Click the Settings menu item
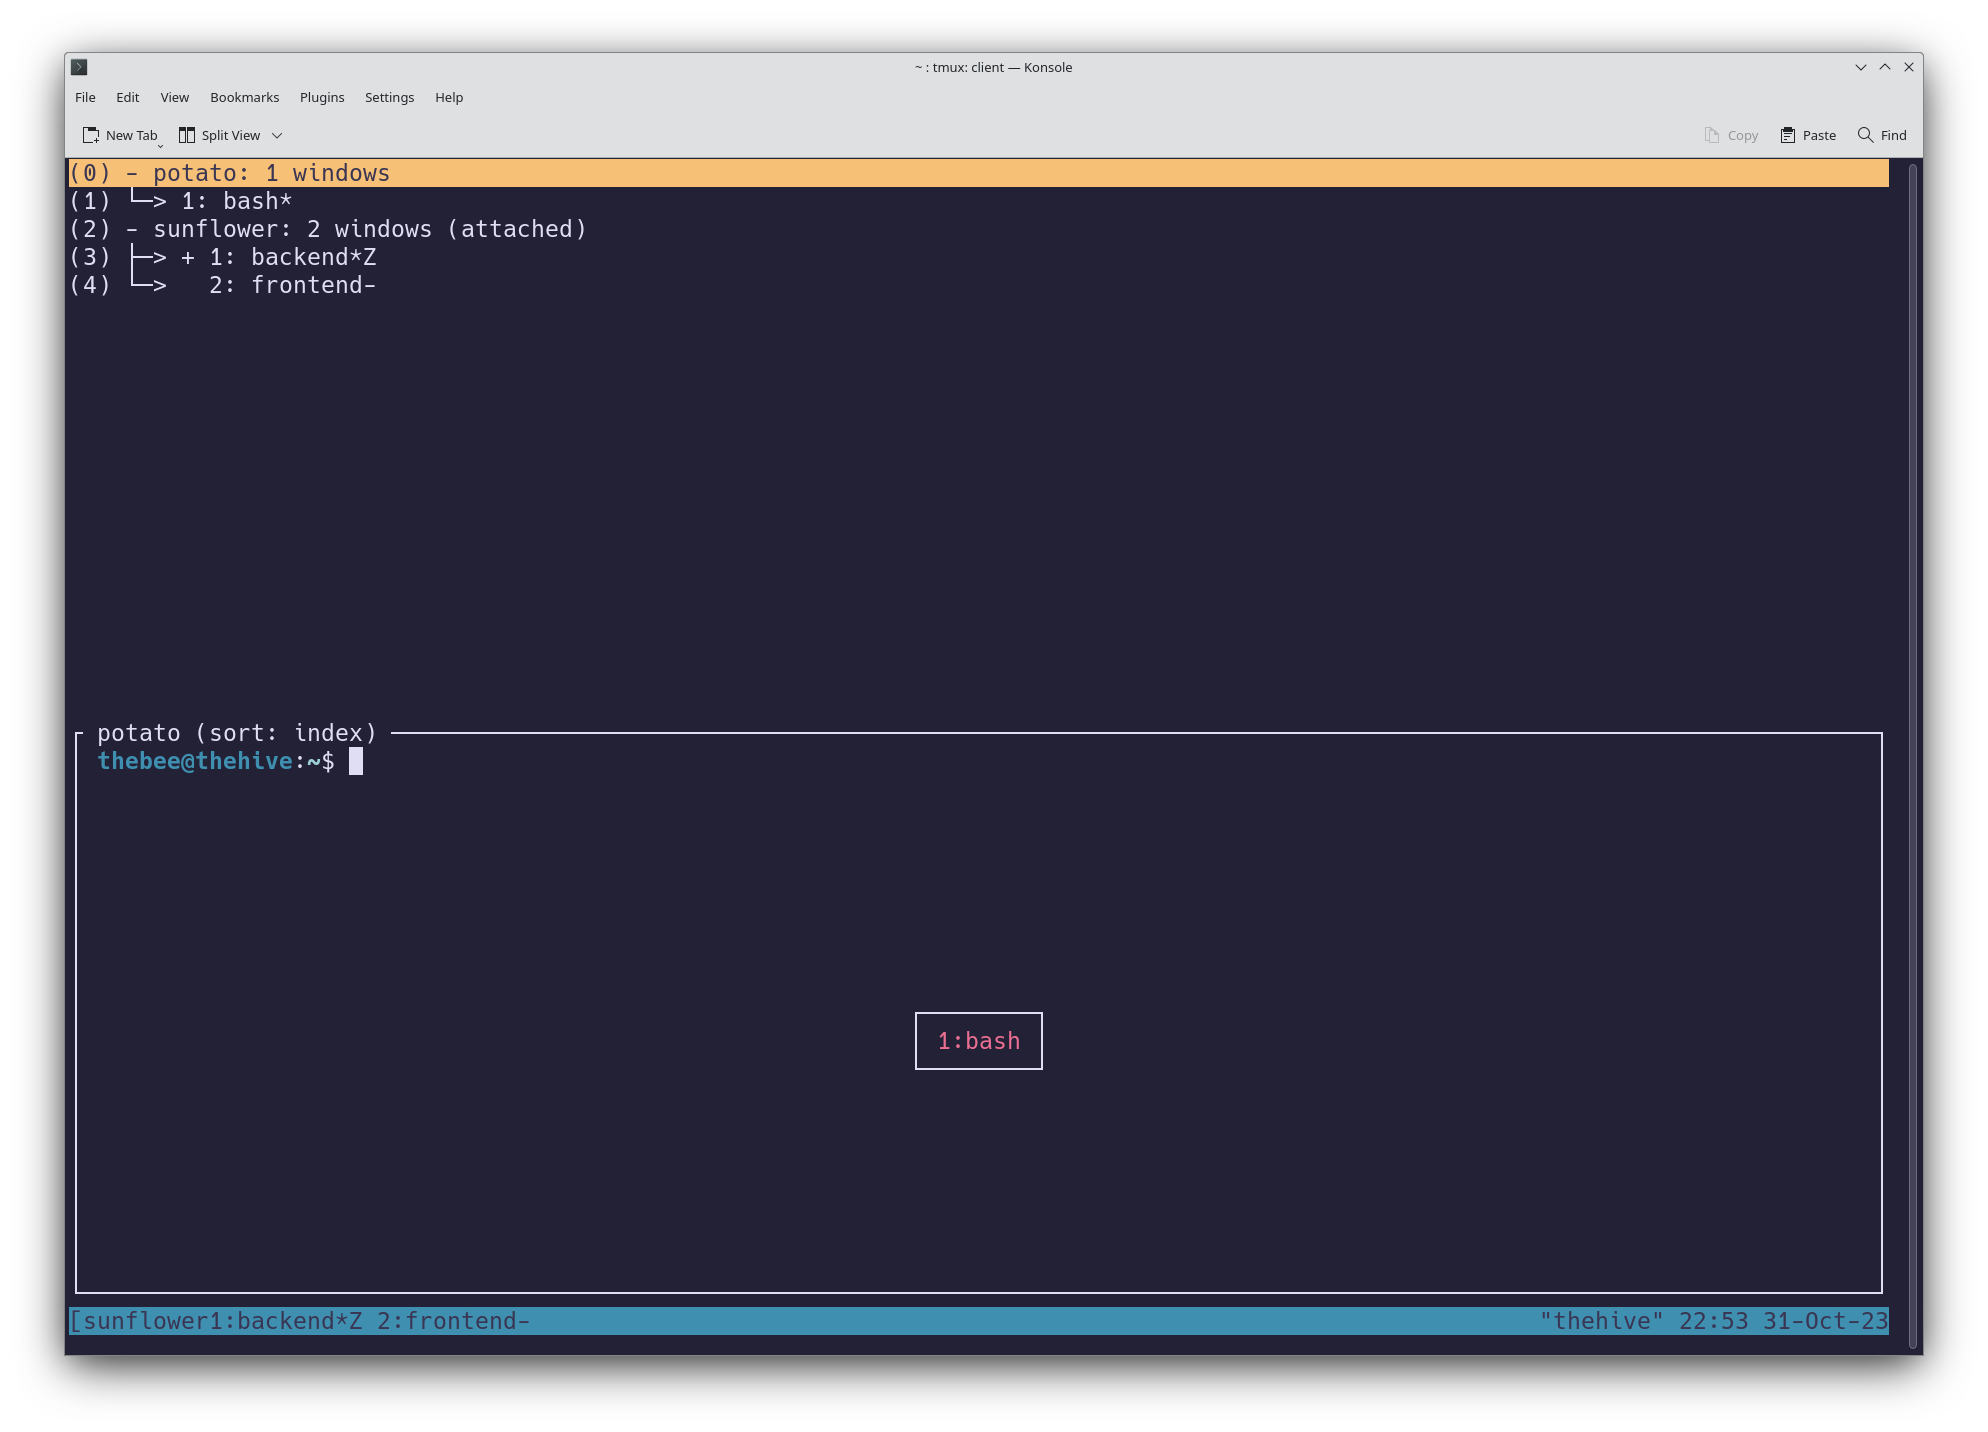 [389, 96]
